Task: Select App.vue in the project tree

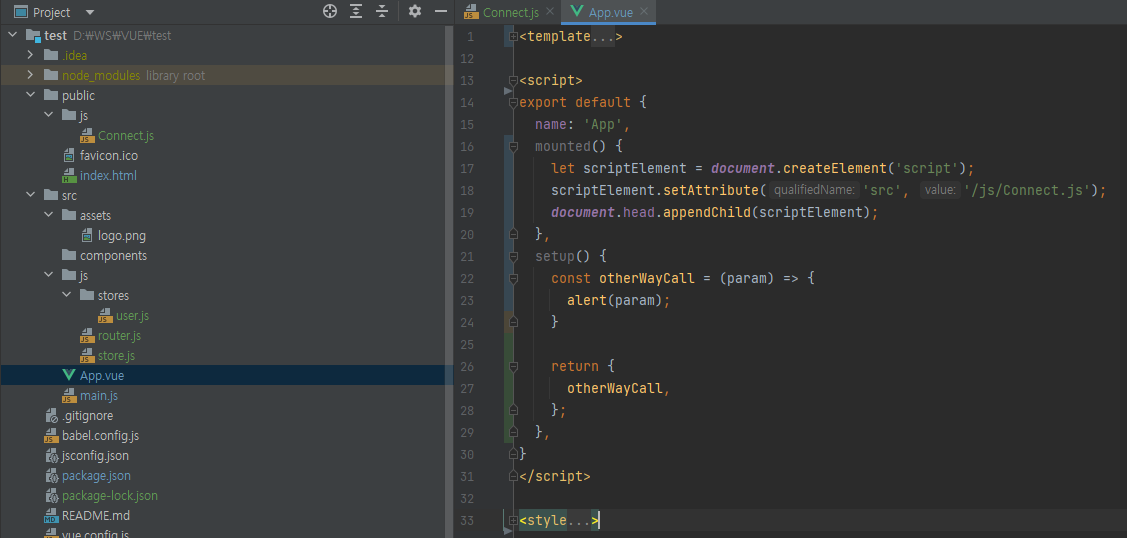Action: tap(102, 376)
